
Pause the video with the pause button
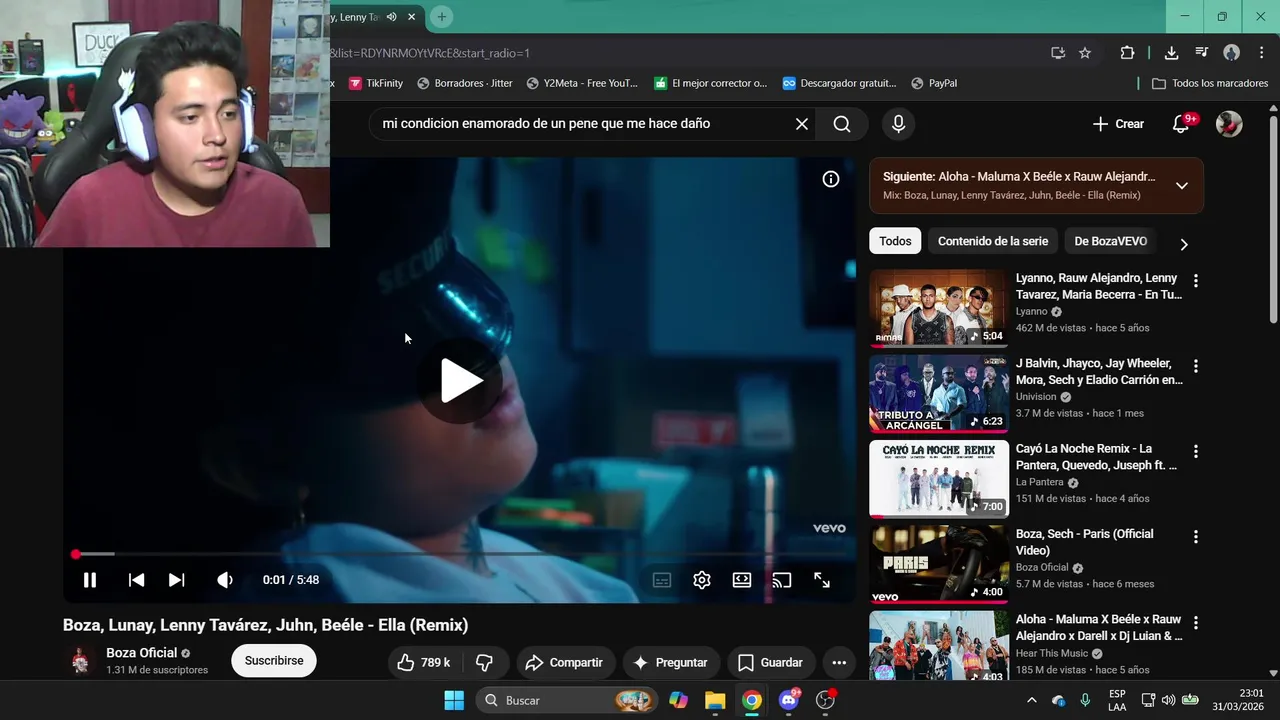tap(89, 580)
